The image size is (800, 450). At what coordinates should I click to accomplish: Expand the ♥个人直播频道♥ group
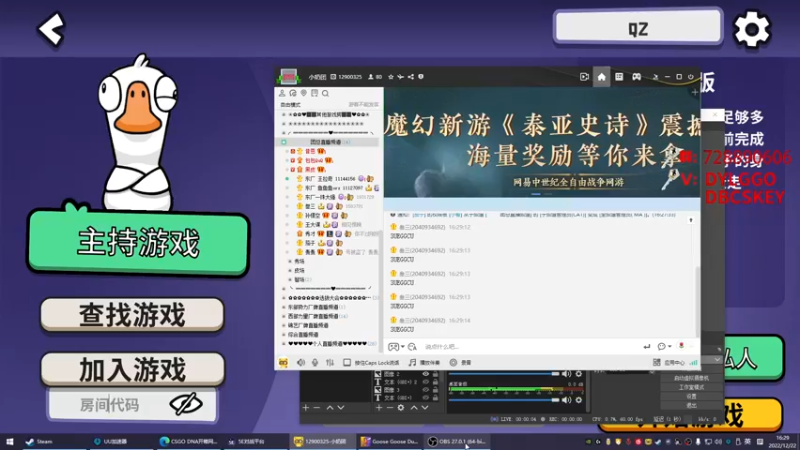(328, 343)
